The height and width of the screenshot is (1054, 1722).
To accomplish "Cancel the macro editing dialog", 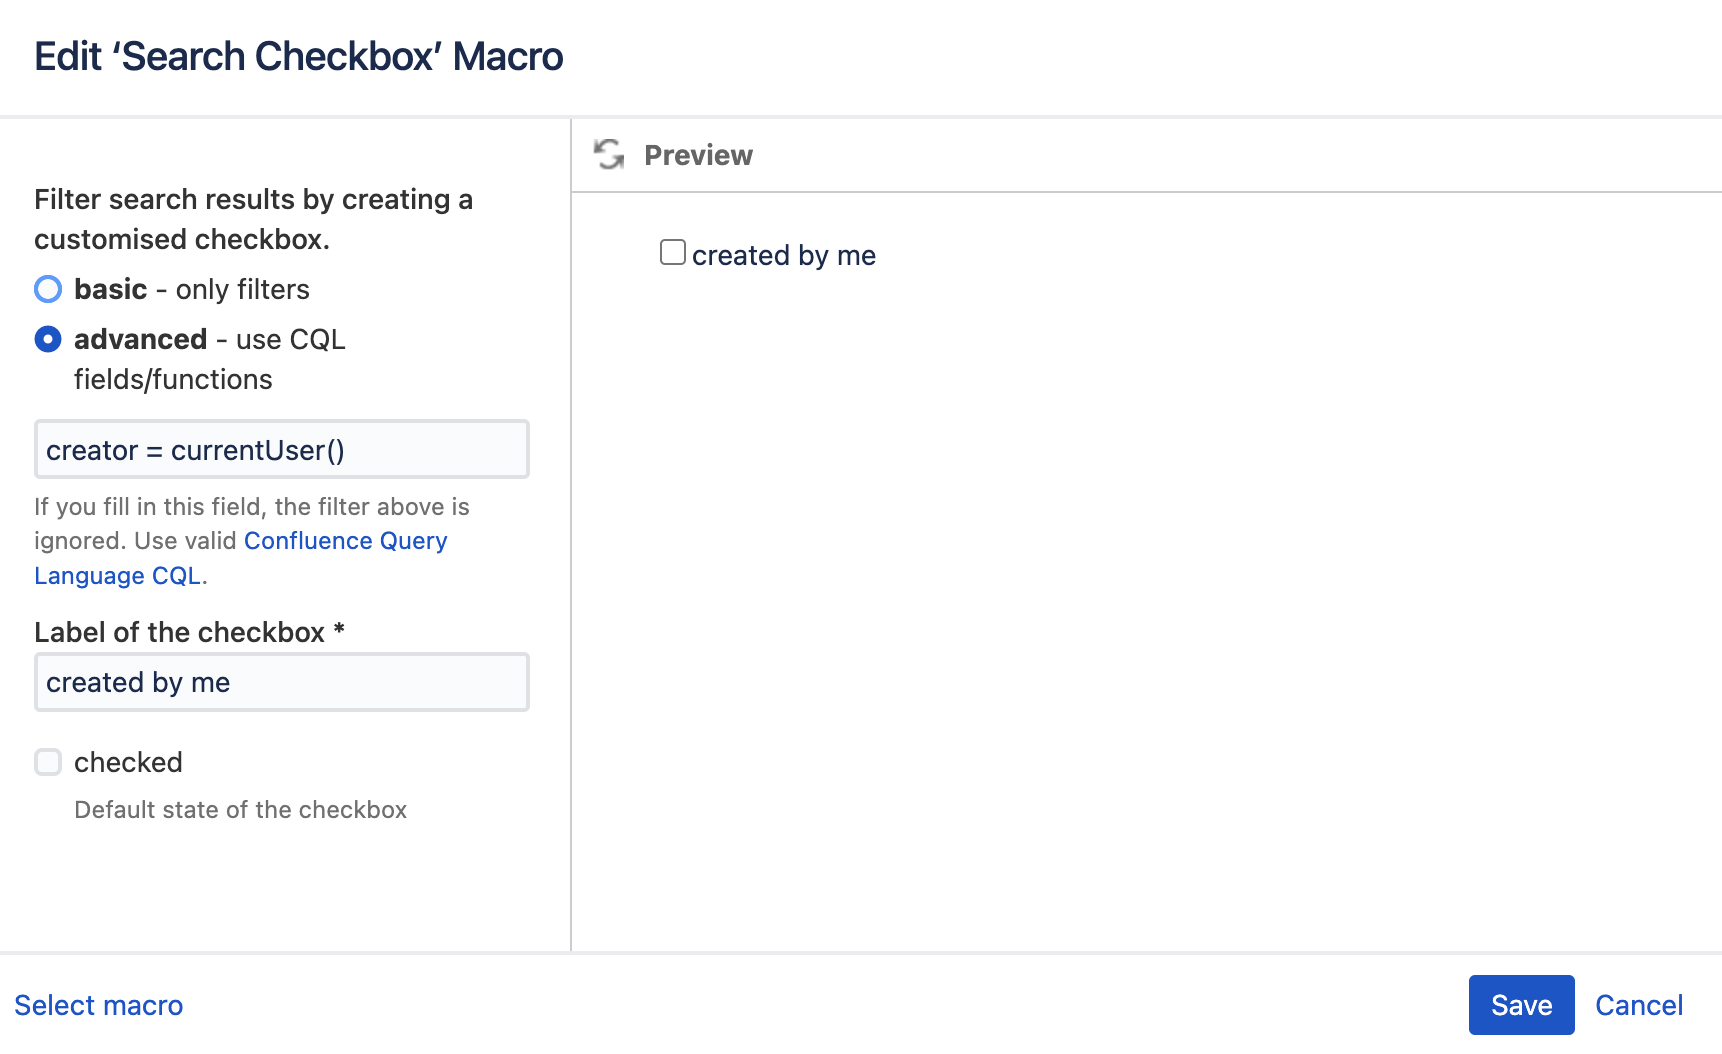I will pyautogui.click(x=1638, y=1005).
